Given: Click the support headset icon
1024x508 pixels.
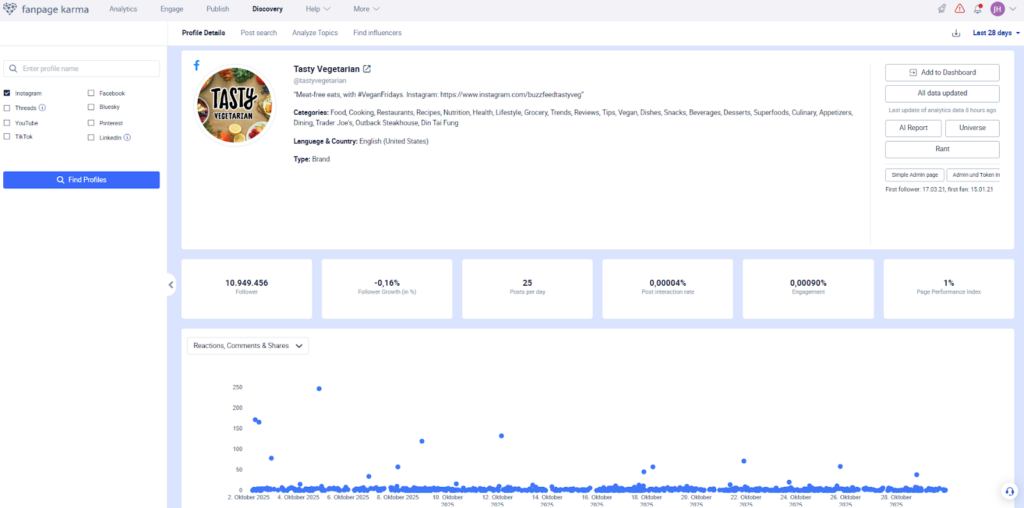Looking at the screenshot, I should pyautogui.click(x=1009, y=491).
